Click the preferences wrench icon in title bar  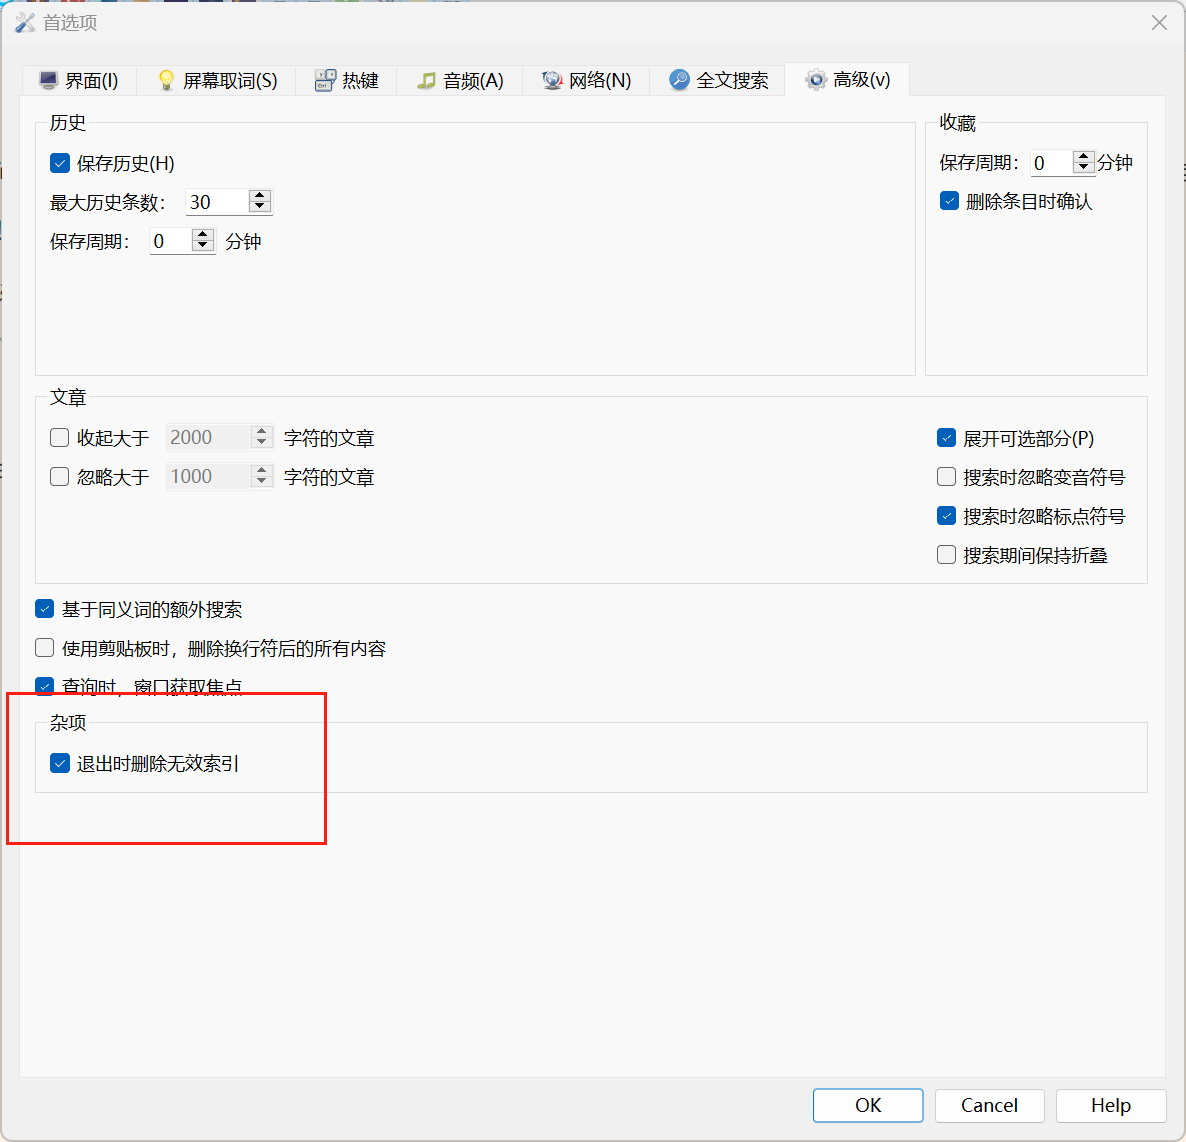25,23
